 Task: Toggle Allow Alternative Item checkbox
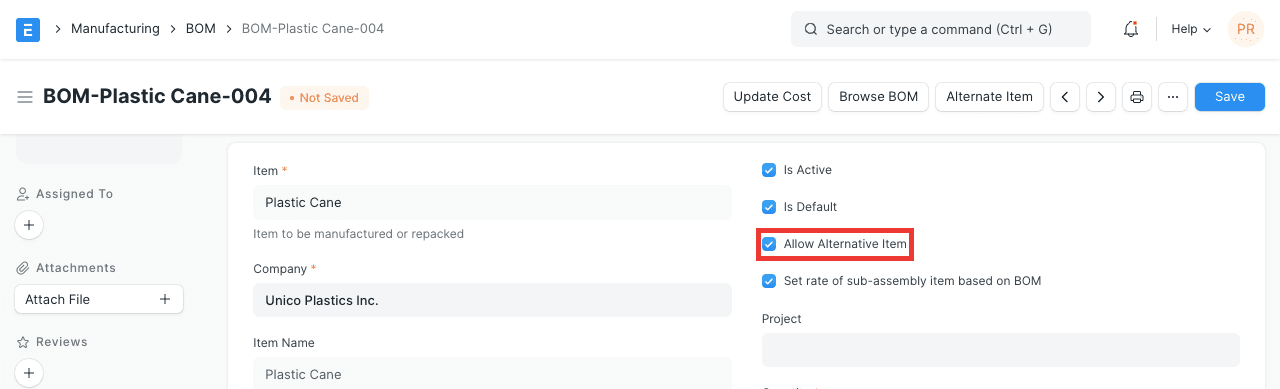coord(769,244)
